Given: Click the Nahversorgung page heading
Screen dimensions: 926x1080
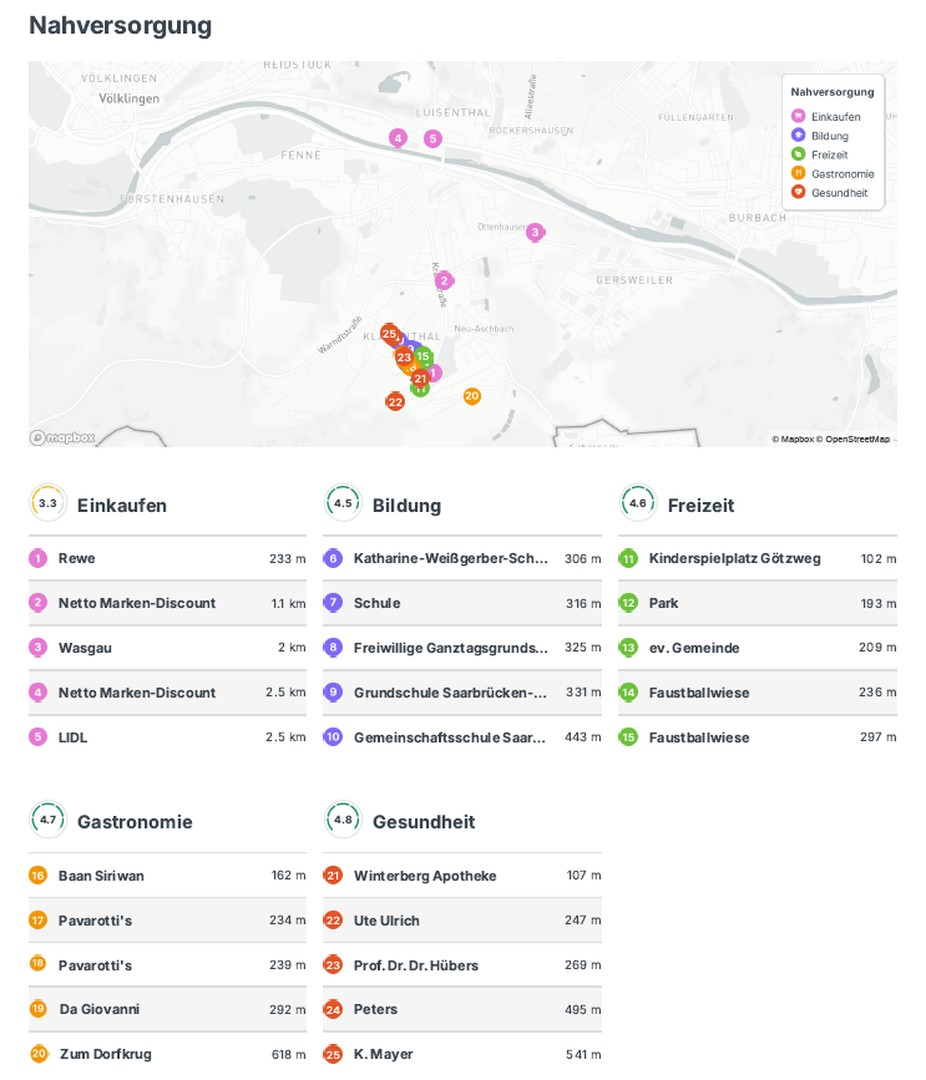Looking at the screenshot, I should pos(121,25).
